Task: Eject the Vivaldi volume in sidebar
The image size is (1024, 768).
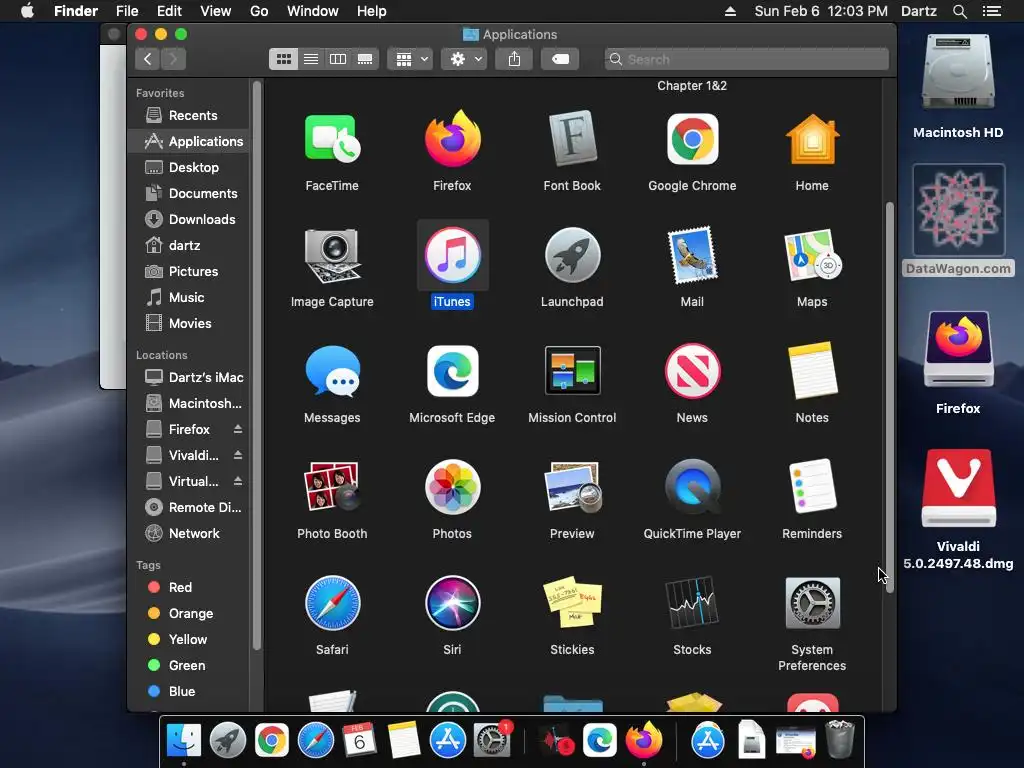Action: [x=238, y=455]
